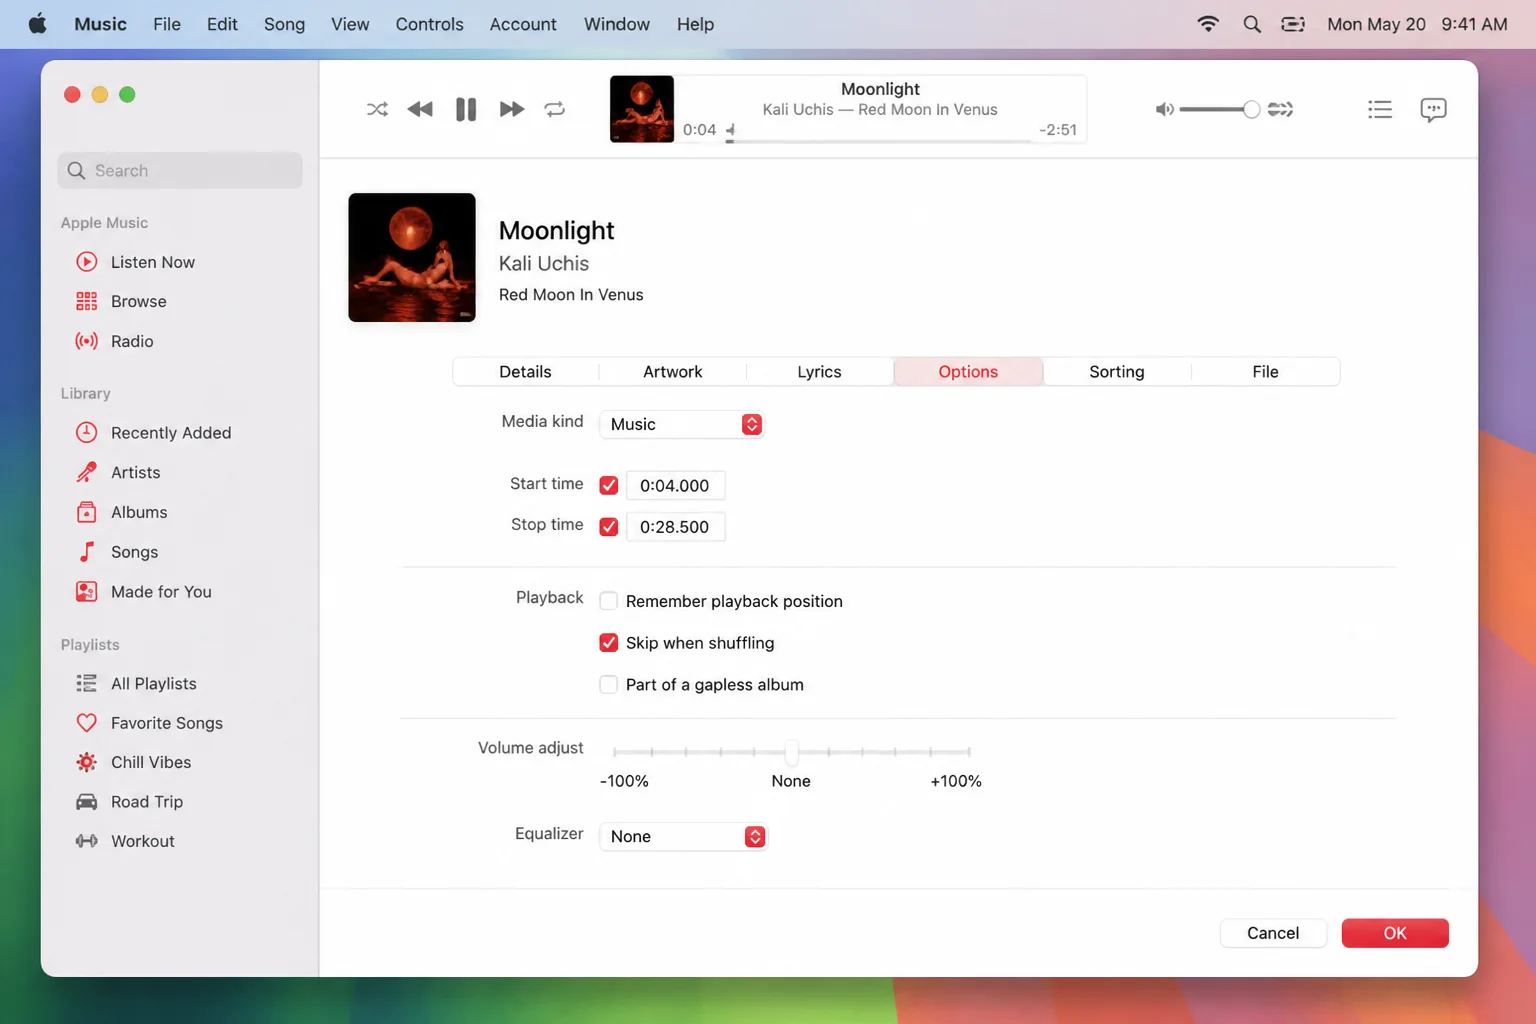Switch to the Sorting tab
This screenshot has width=1536, height=1024.
point(1117,372)
